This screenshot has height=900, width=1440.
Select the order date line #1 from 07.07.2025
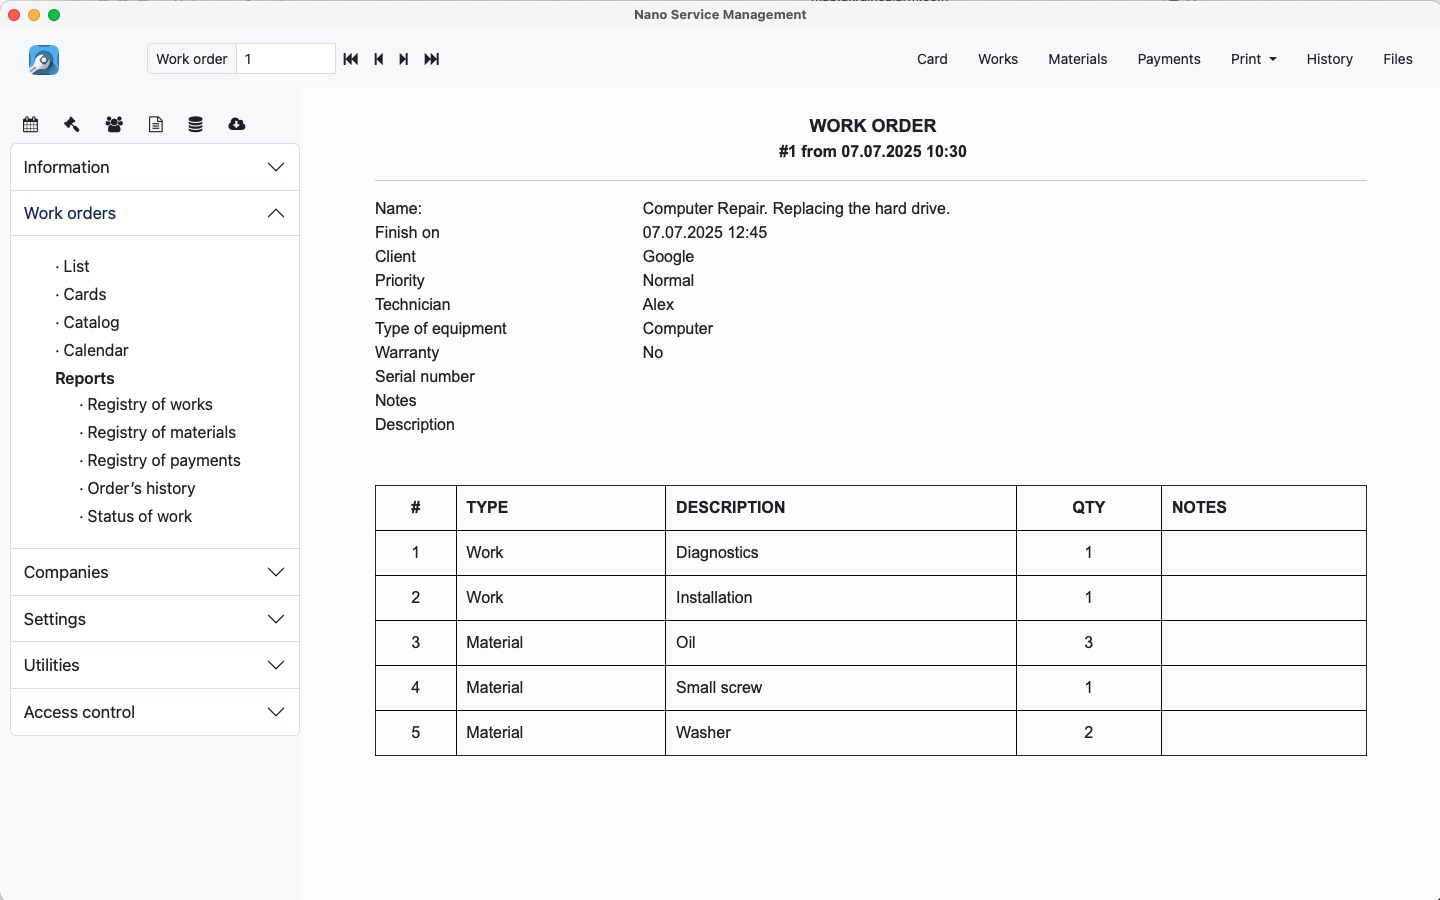click(873, 152)
